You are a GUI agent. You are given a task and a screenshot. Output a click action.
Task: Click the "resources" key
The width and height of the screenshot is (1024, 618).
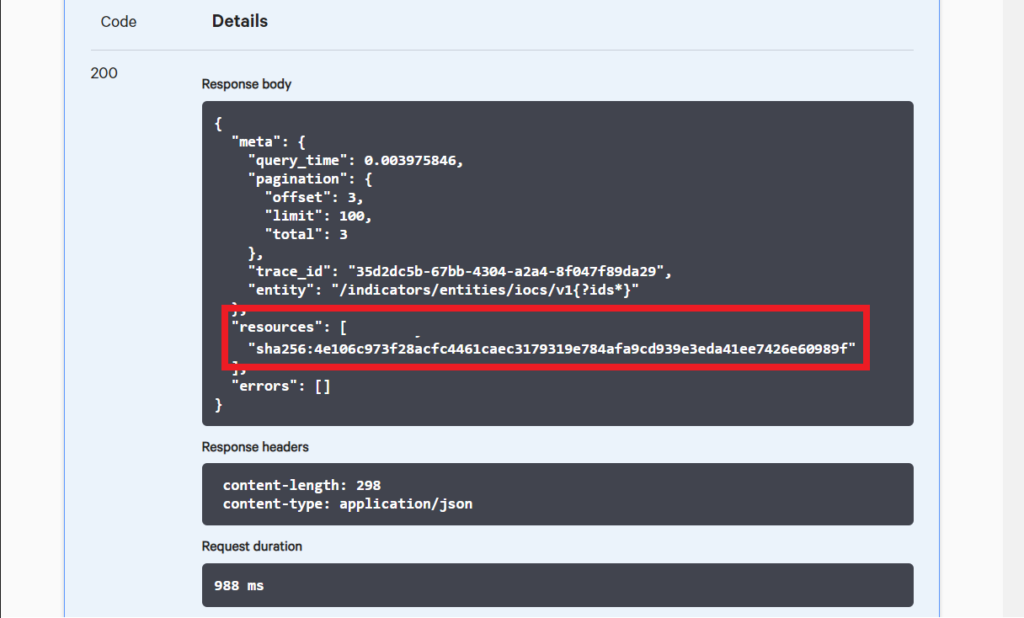277,327
